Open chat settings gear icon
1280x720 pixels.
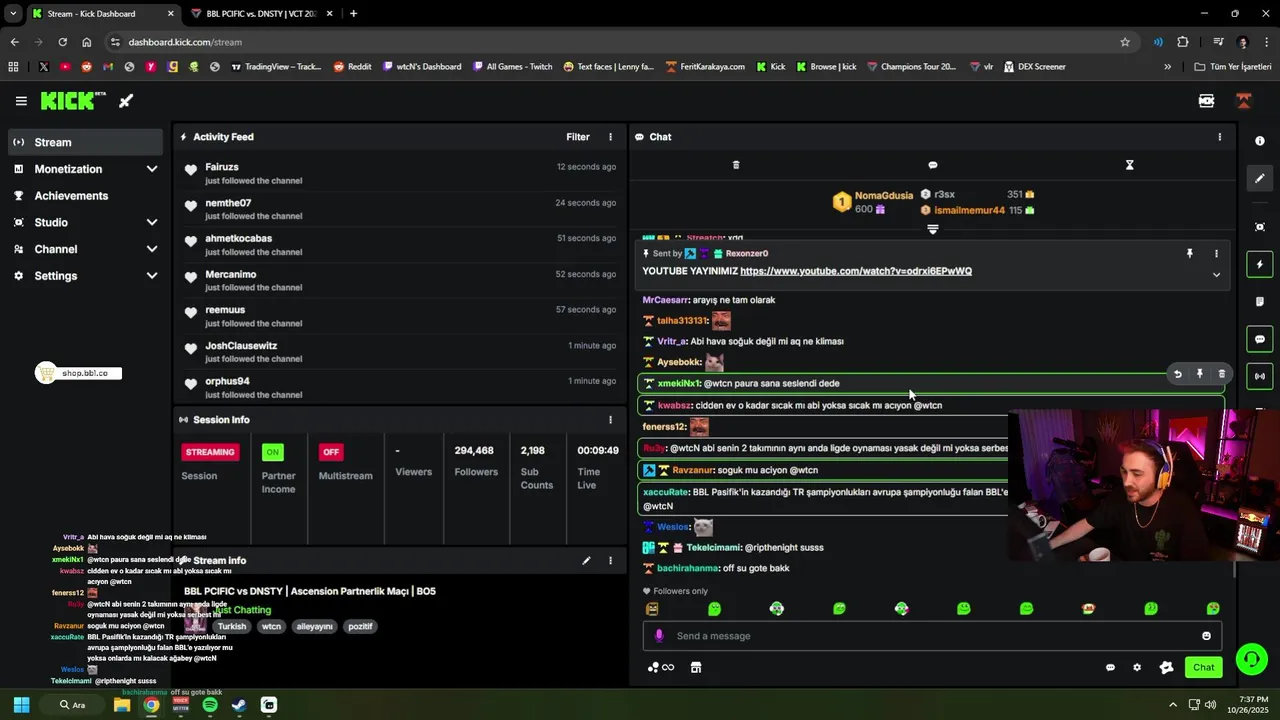point(1137,668)
